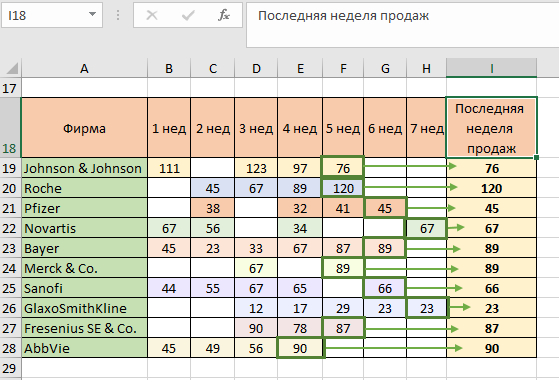559x380 pixels.
Task: Click the GlaxoSmithKline week 3 cell 12
Action: coord(256,308)
